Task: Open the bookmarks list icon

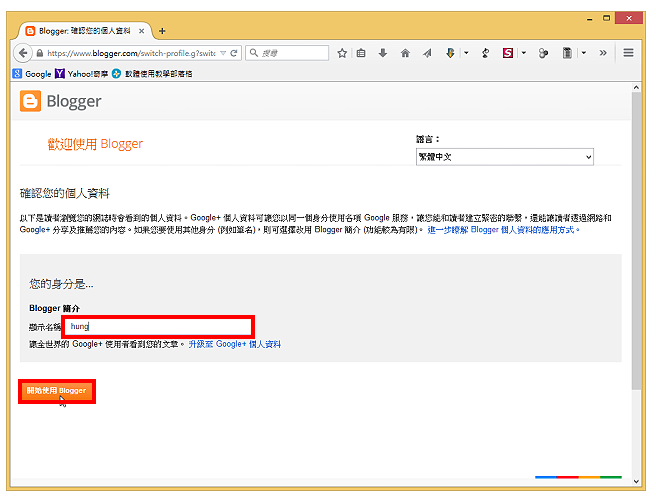Action: [361, 53]
